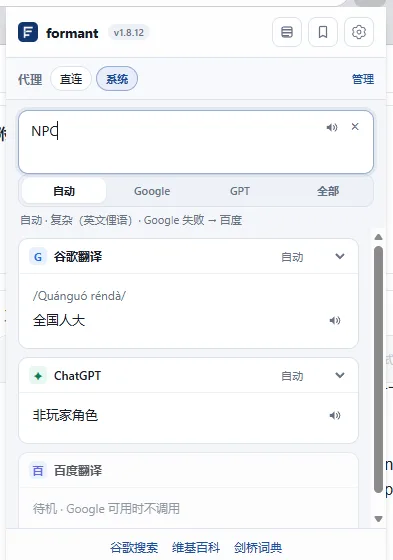Click the routing status line 自动 · 复杂
The height and width of the screenshot is (560, 393).
click(x=131, y=220)
